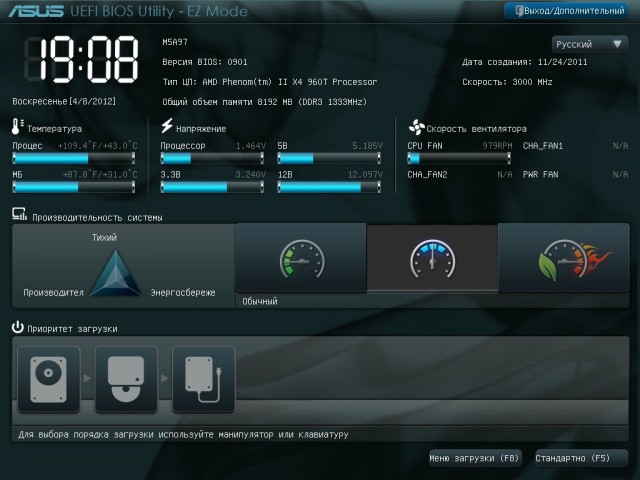Click Скорость: 3000 MHz text
640x480 pixels.
click(x=507, y=82)
